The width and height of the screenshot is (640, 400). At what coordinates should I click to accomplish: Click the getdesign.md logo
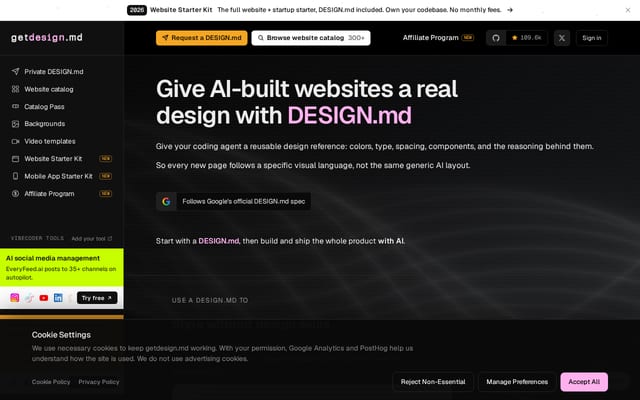47,38
